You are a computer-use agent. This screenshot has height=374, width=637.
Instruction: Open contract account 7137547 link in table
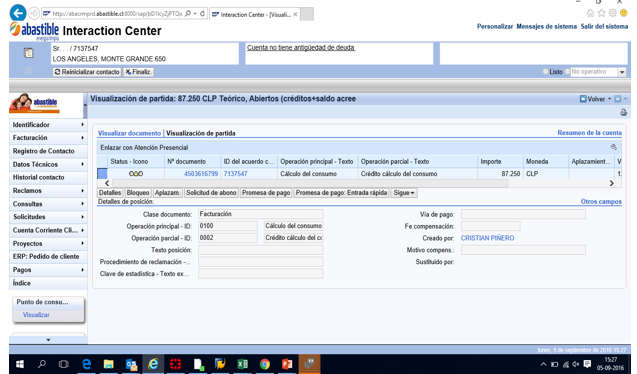(235, 174)
